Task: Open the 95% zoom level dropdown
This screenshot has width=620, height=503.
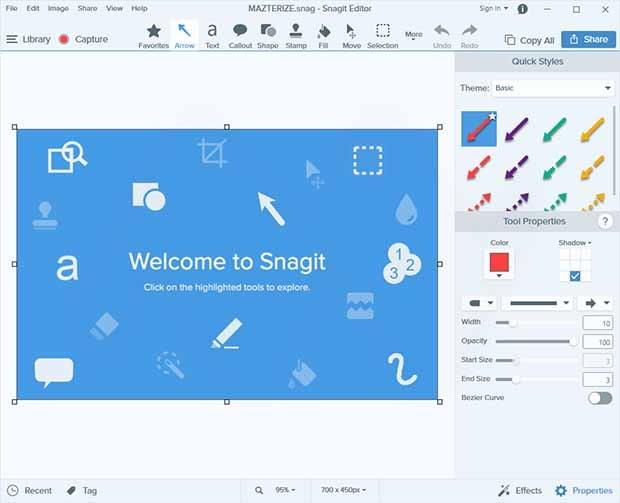Action: point(285,490)
